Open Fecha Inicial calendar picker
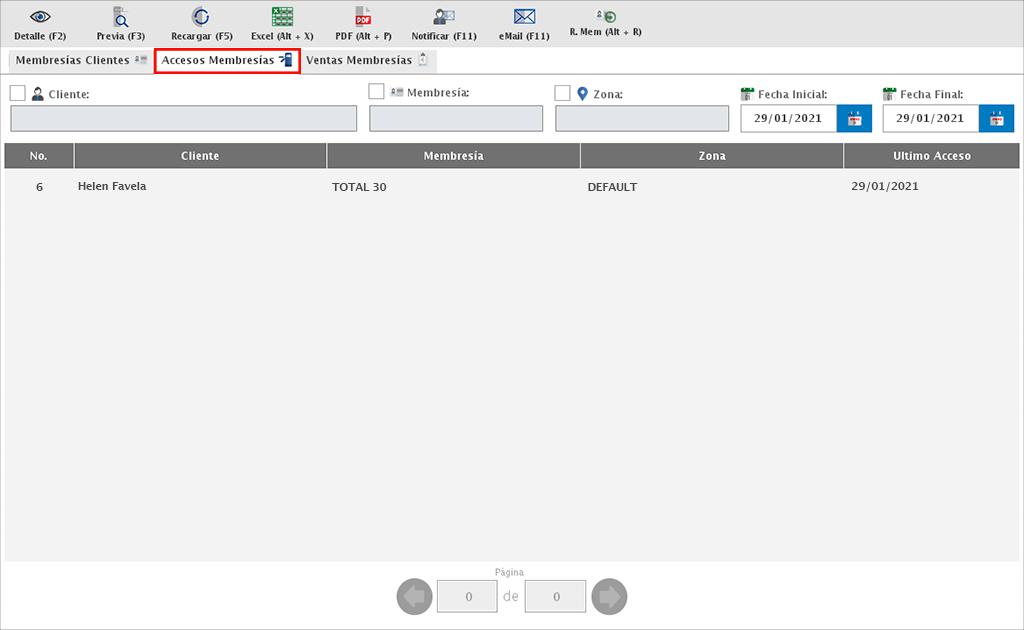The image size is (1024, 630). coord(854,118)
